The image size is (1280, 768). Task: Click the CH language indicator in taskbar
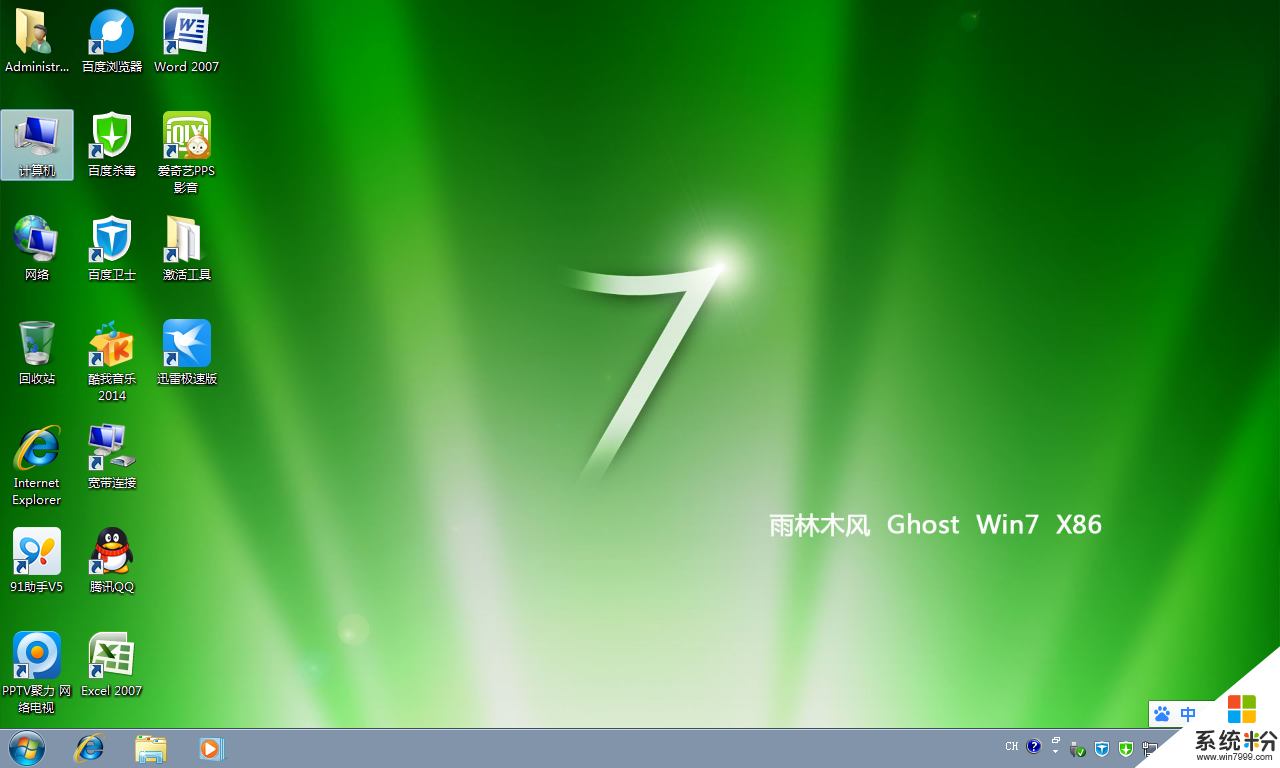point(1012,747)
